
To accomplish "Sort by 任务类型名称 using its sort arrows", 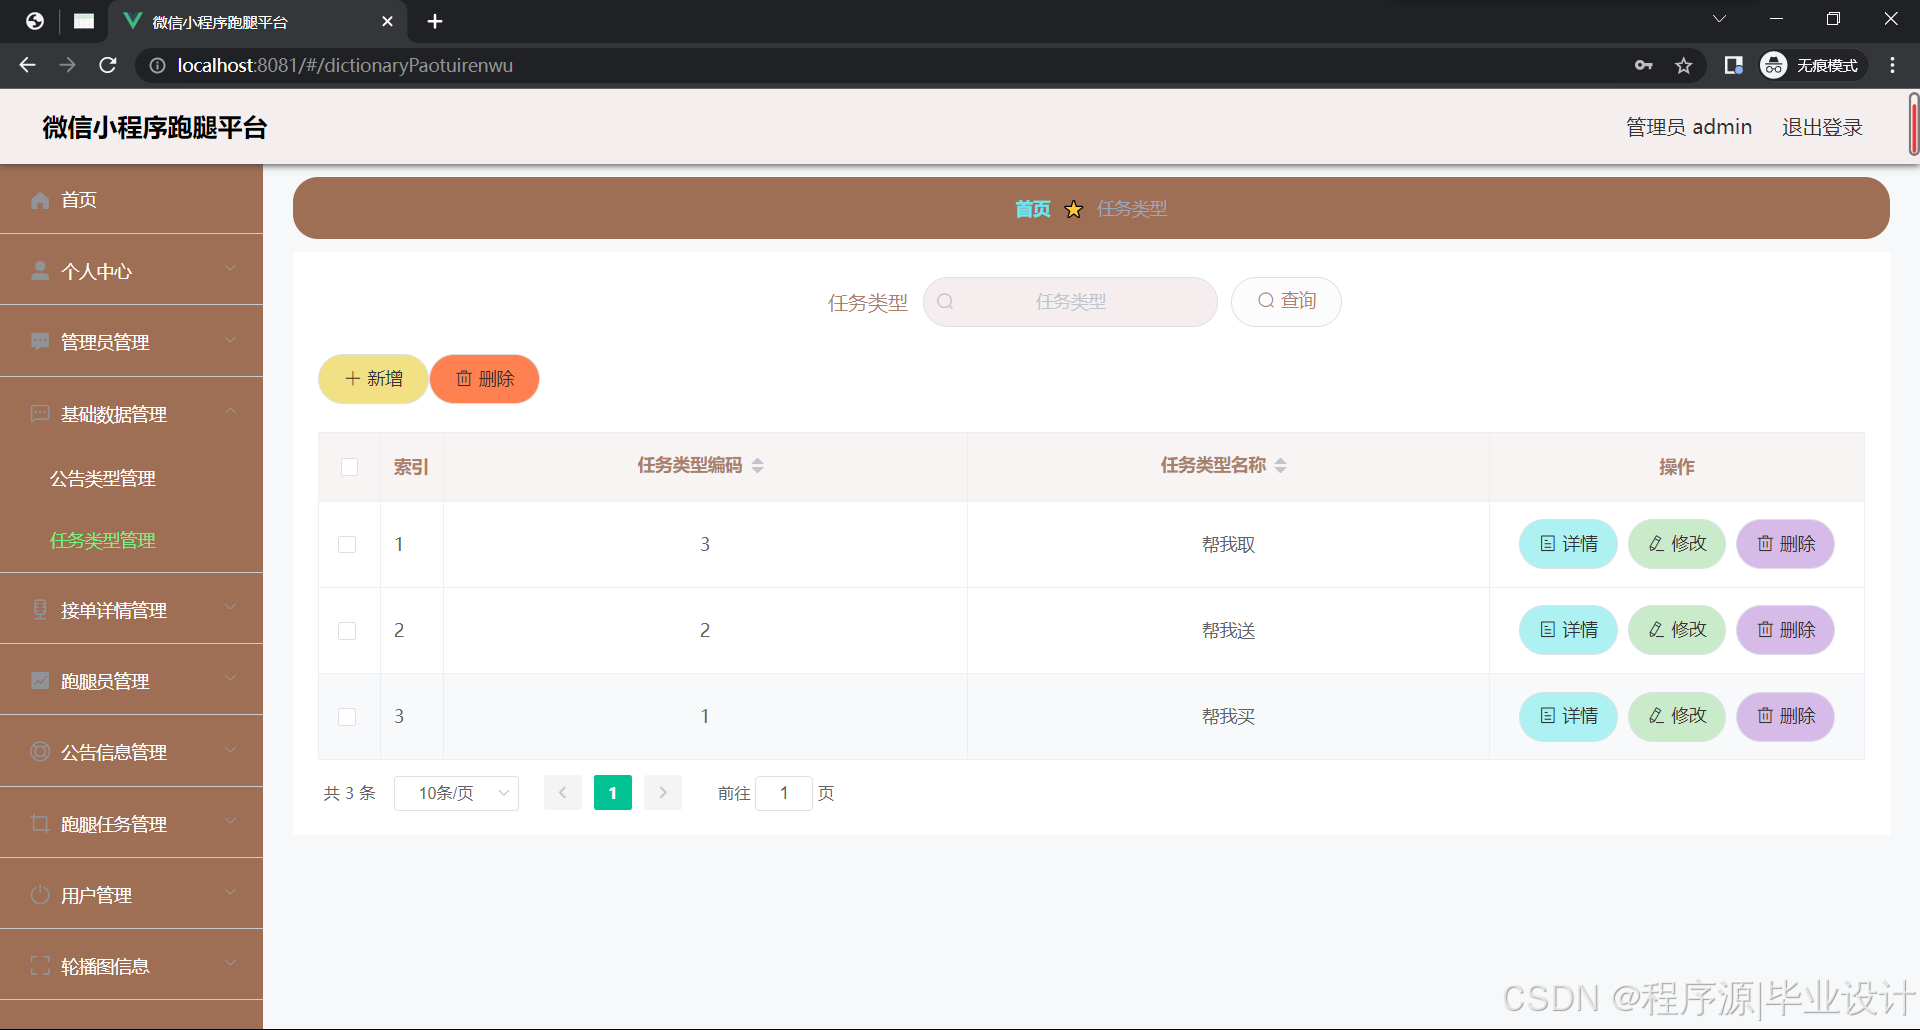I will [x=1281, y=466].
